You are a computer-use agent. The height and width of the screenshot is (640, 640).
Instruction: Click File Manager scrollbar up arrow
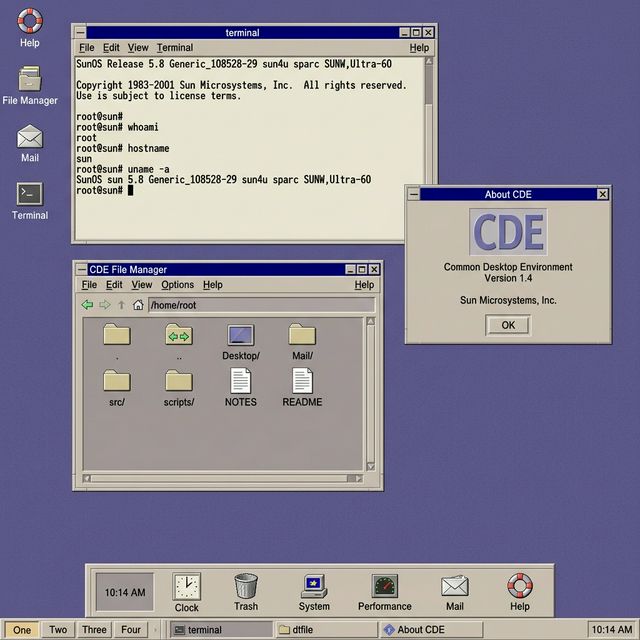point(370,321)
